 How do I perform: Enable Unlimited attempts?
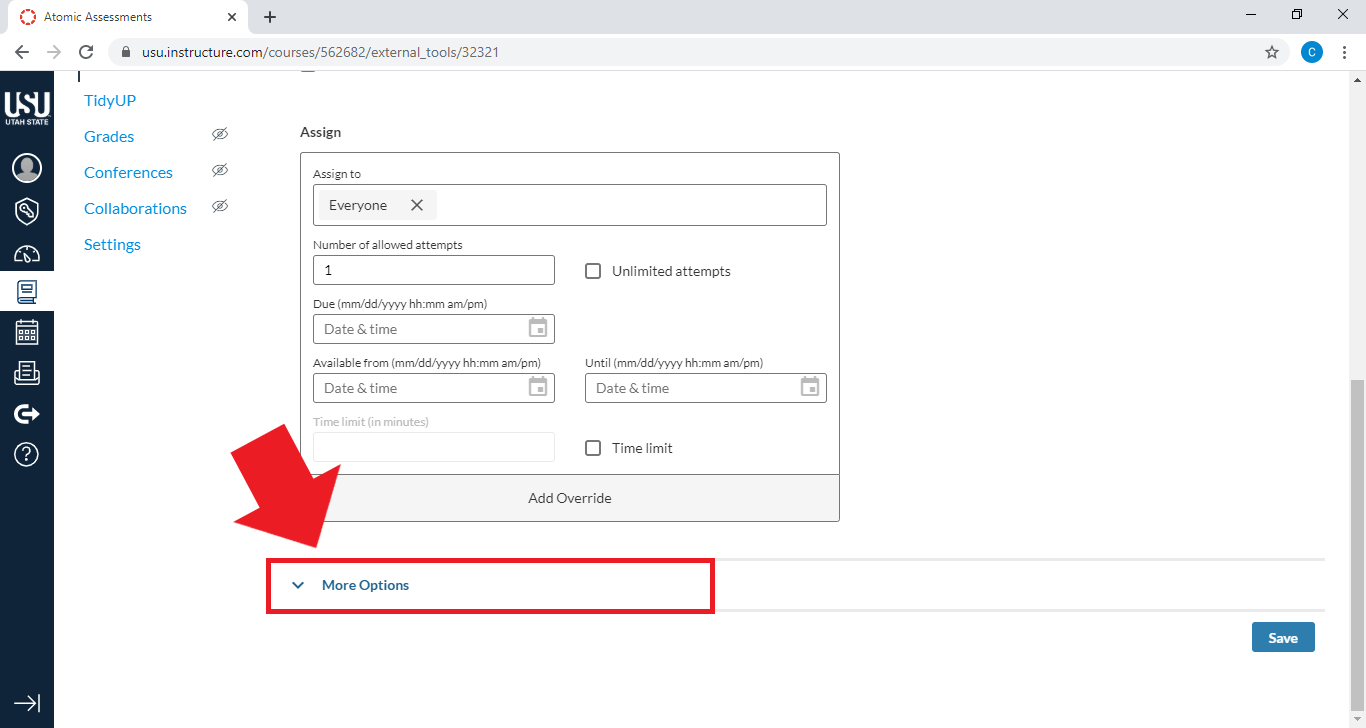click(592, 270)
